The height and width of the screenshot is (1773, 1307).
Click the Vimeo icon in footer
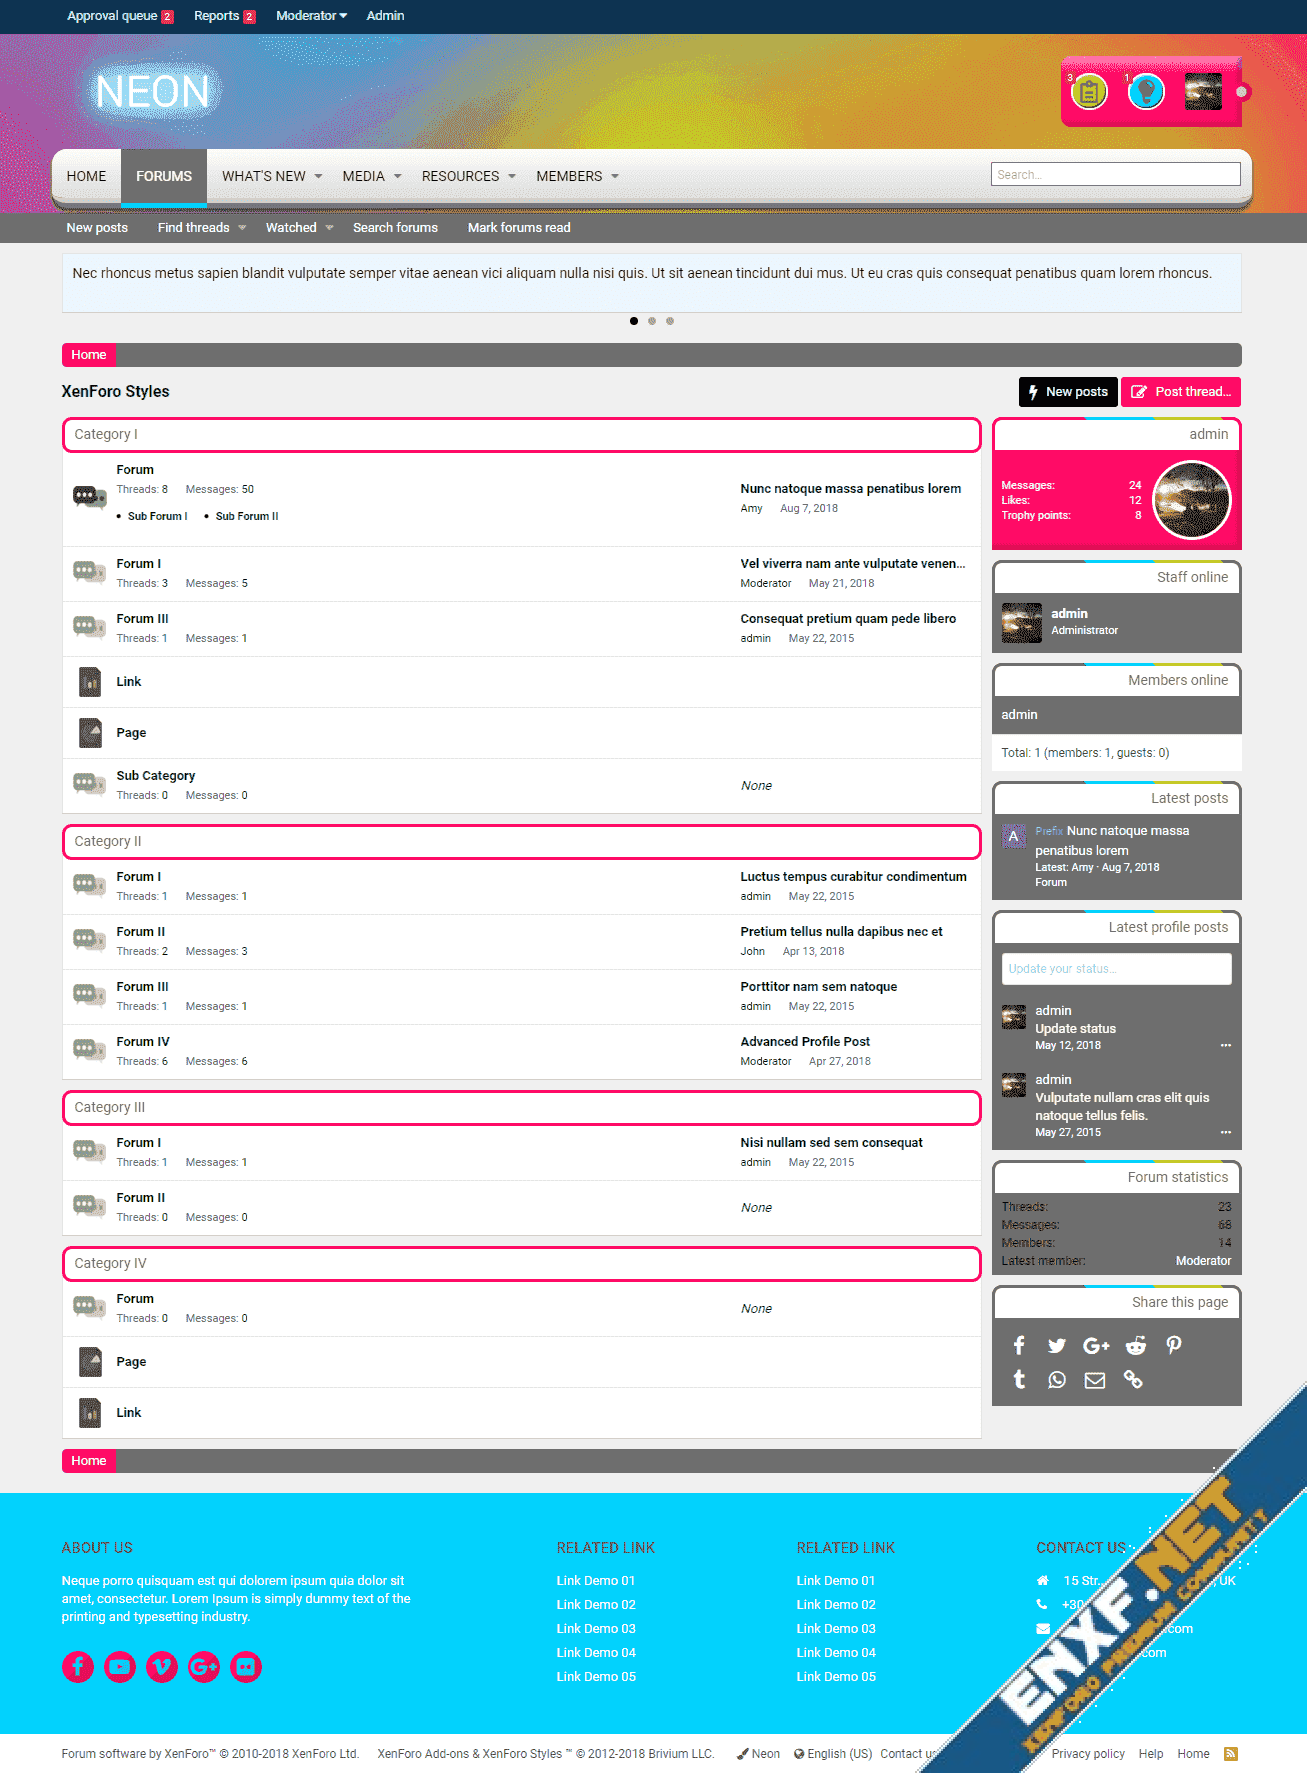[162, 1666]
